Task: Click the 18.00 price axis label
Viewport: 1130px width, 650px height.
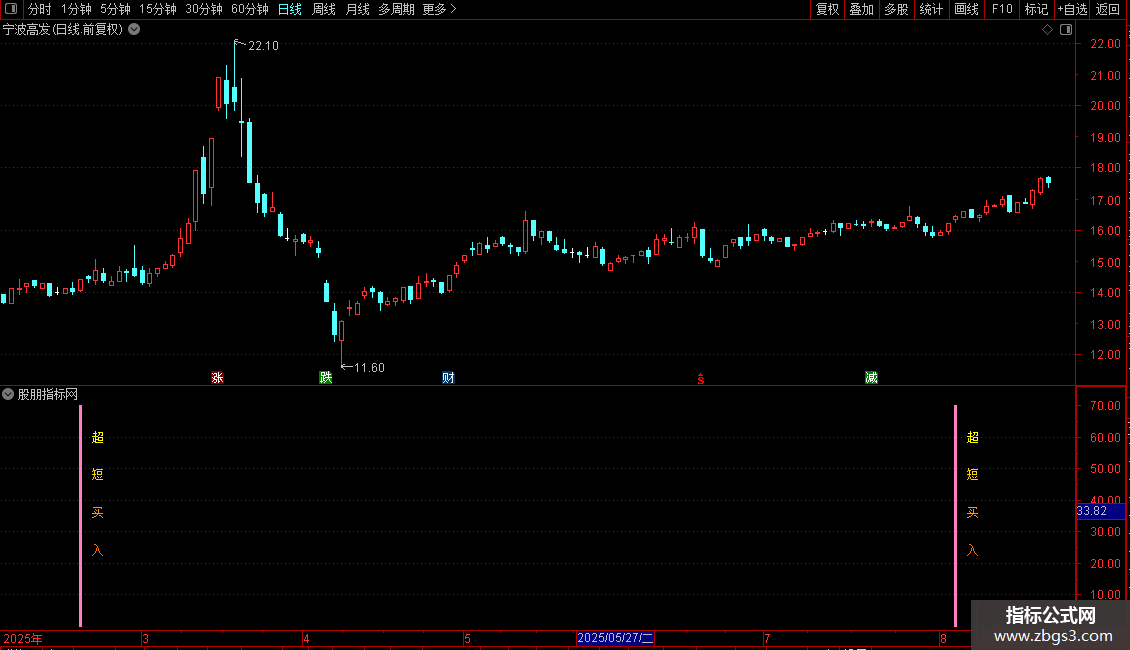Action: (x=1105, y=168)
